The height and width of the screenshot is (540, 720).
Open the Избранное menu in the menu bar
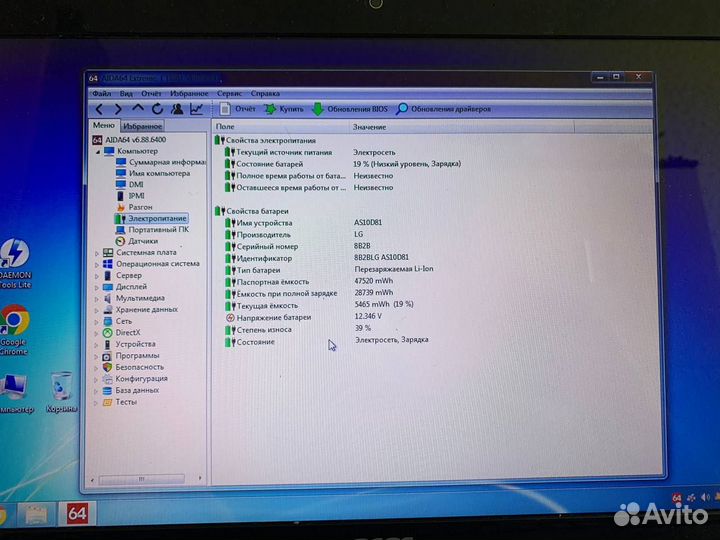189,94
